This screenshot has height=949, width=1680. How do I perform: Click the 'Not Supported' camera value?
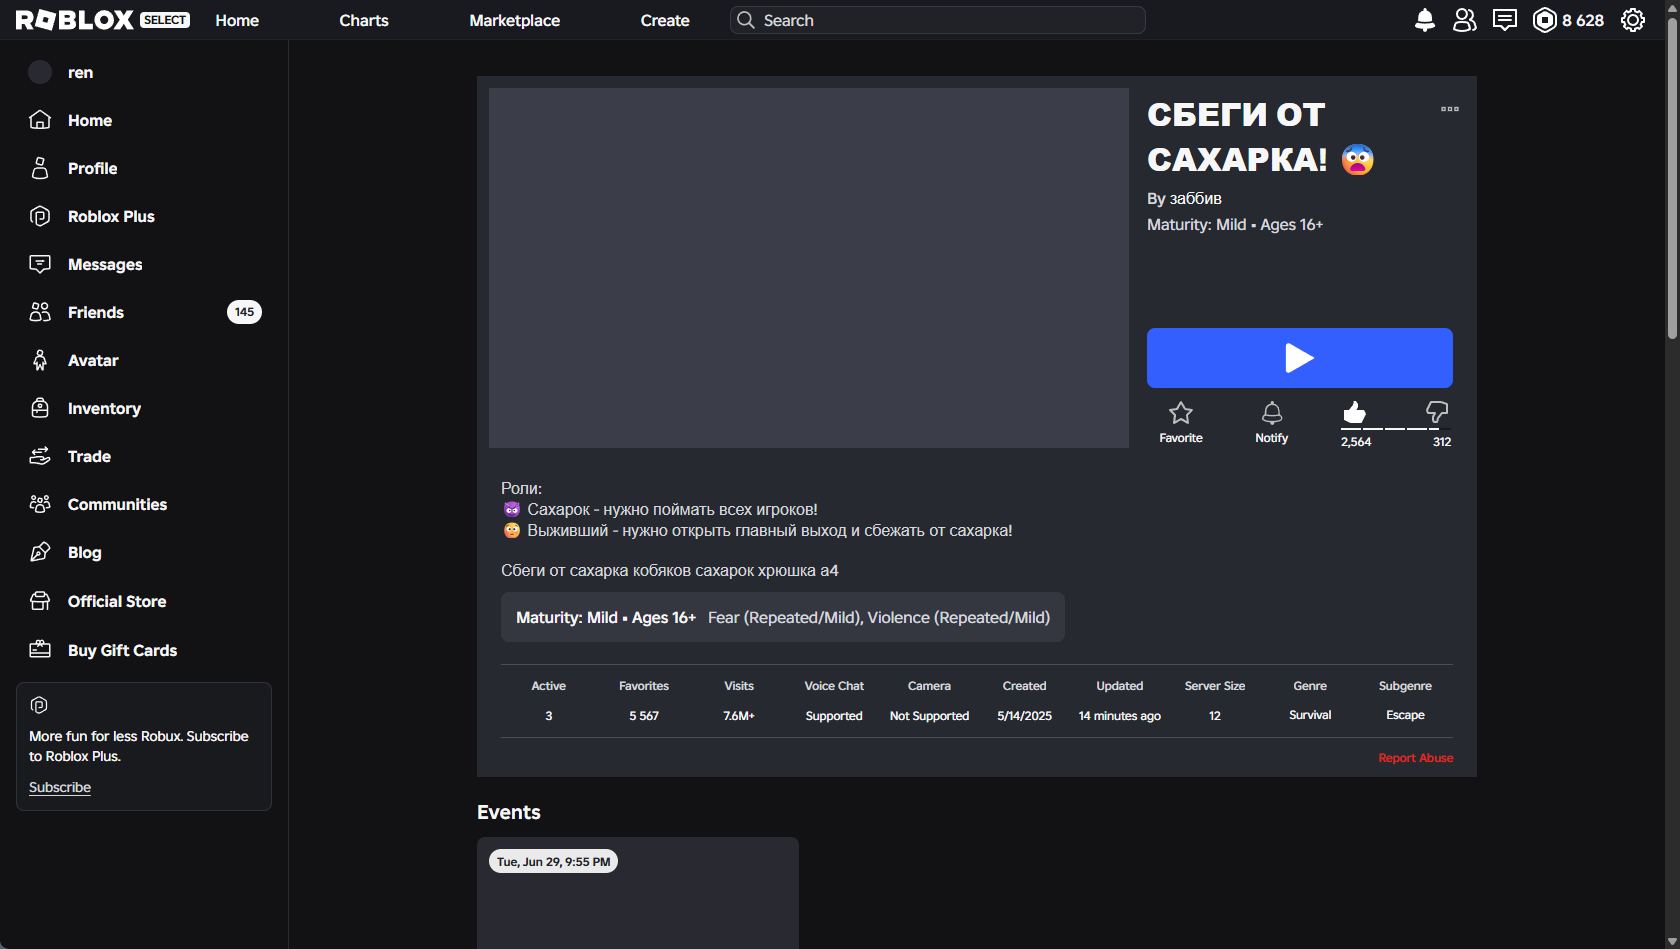[930, 716]
